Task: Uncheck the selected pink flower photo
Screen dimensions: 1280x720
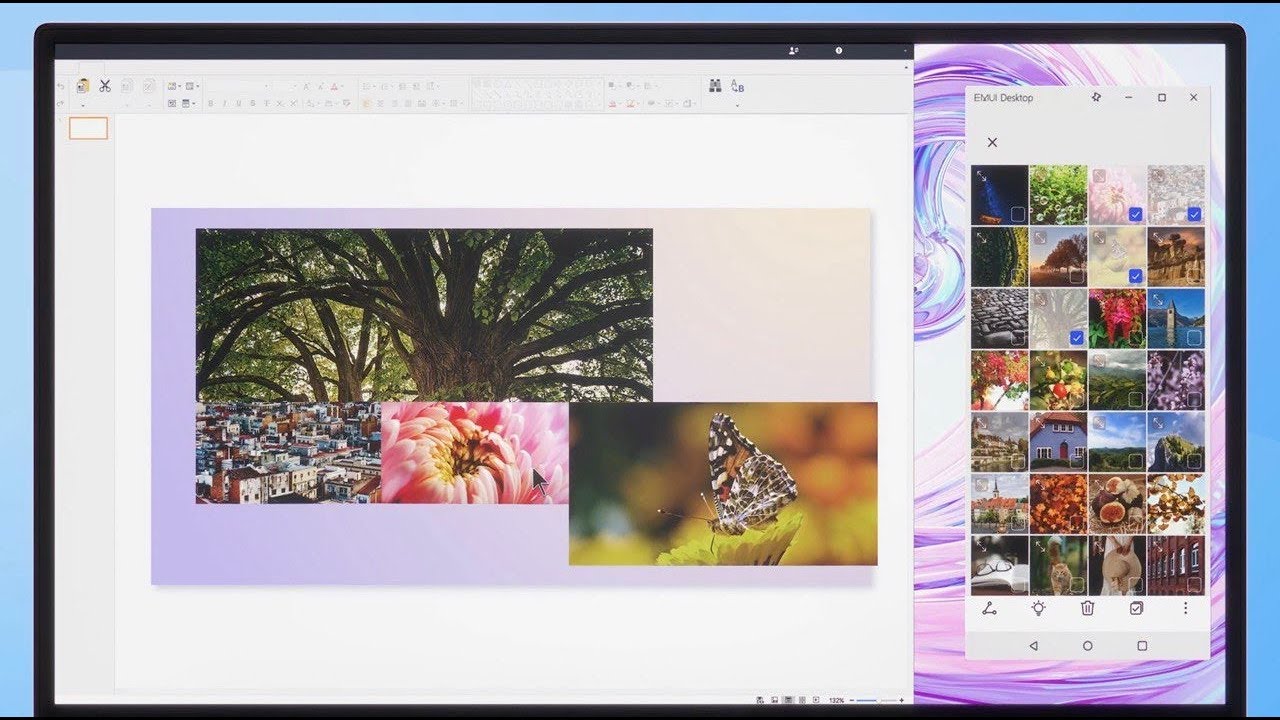Action: click(1135, 214)
